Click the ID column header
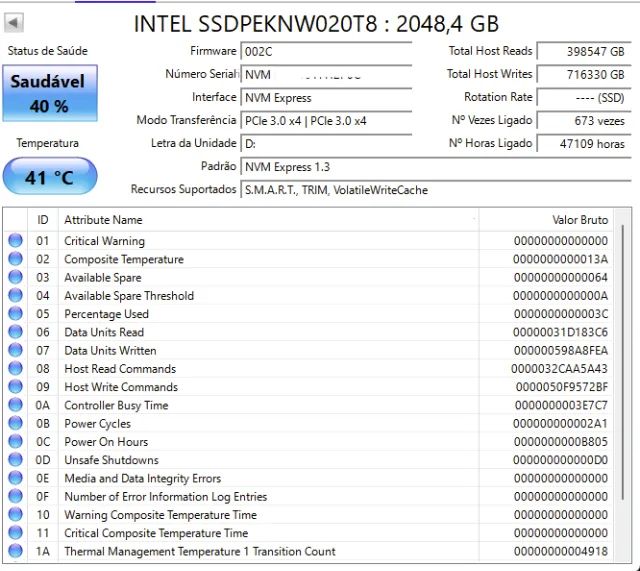The image size is (640, 571). (43, 220)
